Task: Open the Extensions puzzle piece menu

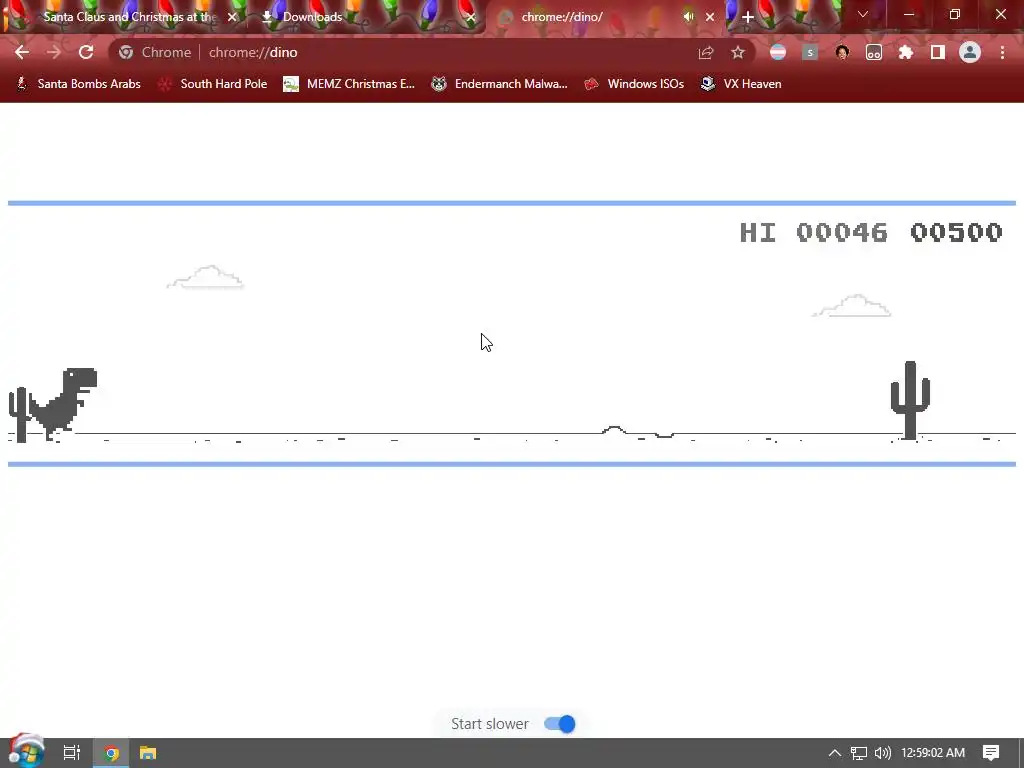Action: [906, 52]
